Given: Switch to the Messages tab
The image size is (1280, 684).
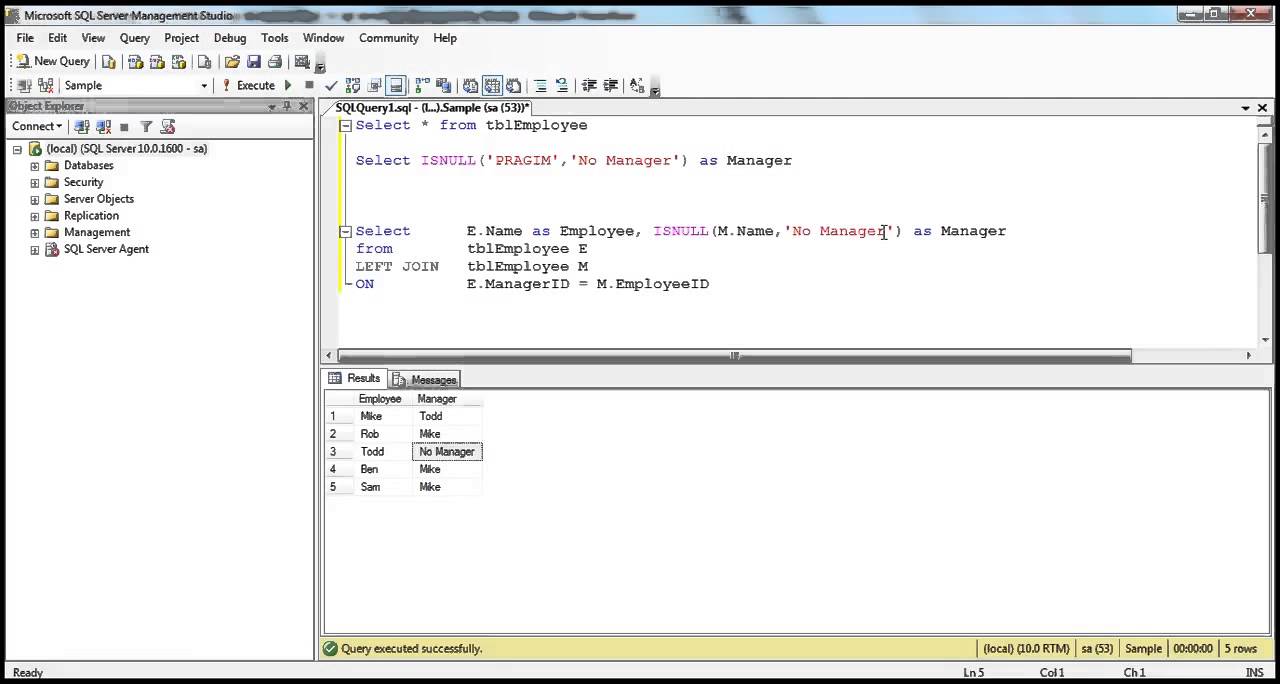Looking at the screenshot, I should click(425, 379).
